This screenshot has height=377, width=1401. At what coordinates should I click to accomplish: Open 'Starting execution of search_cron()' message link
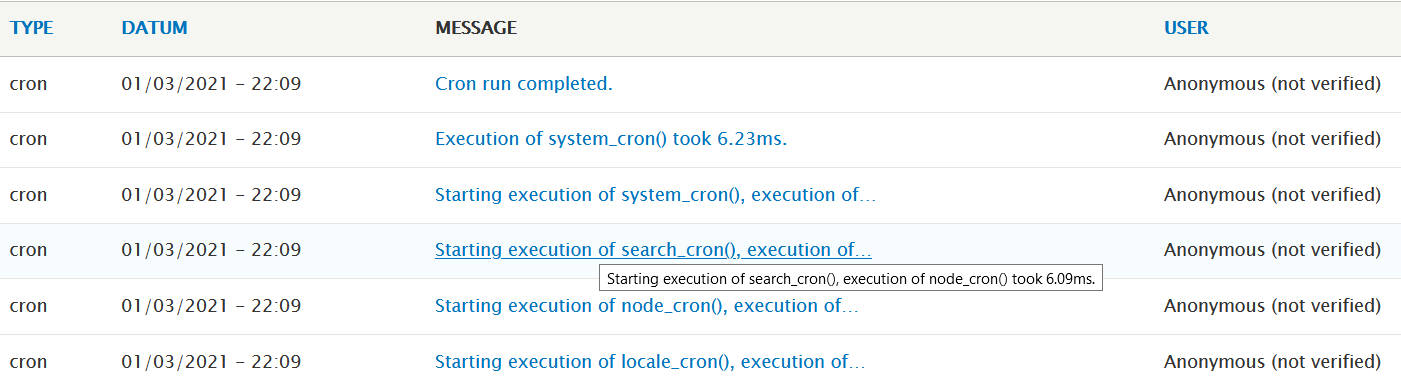point(653,250)
